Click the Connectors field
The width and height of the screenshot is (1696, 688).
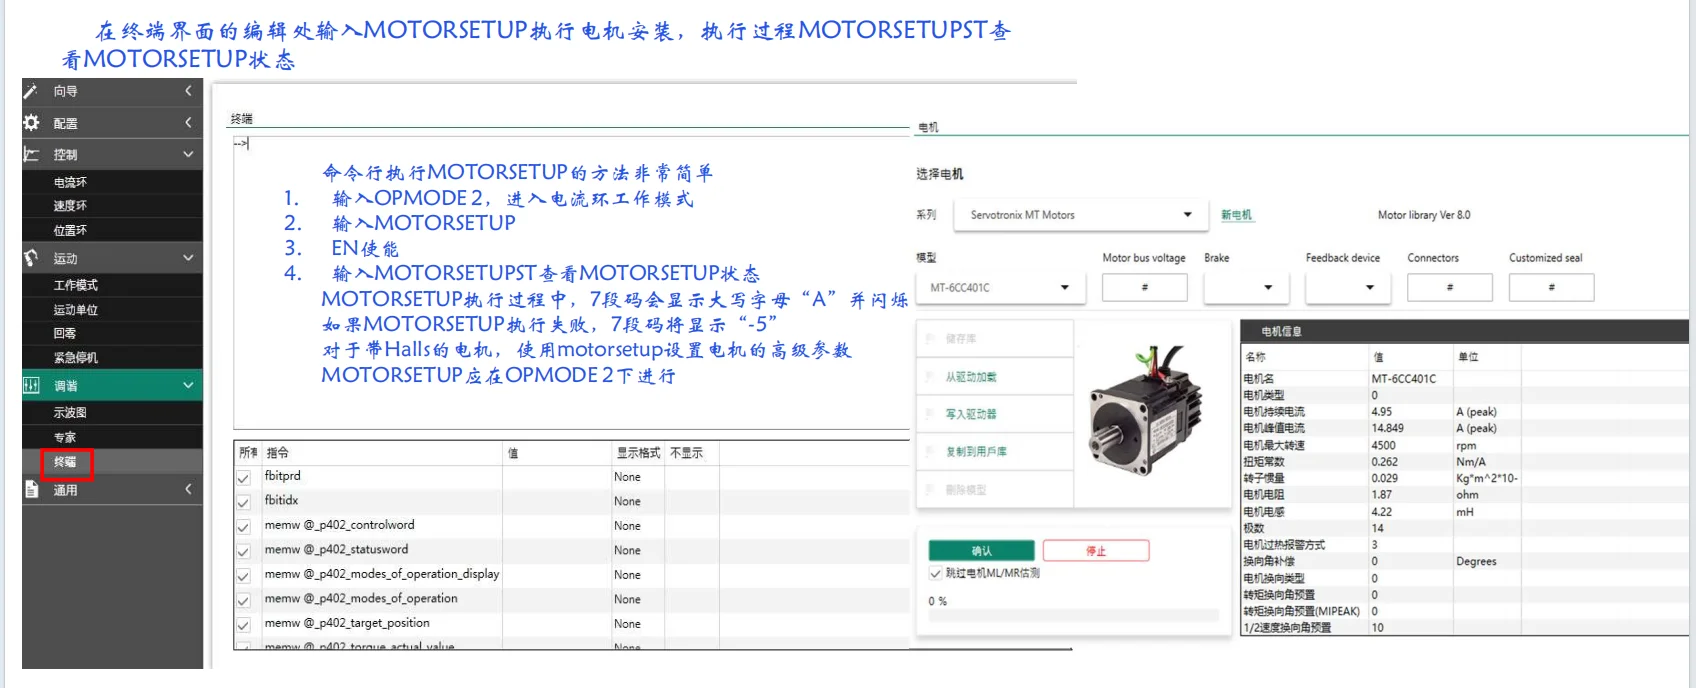click(1449, 288)
